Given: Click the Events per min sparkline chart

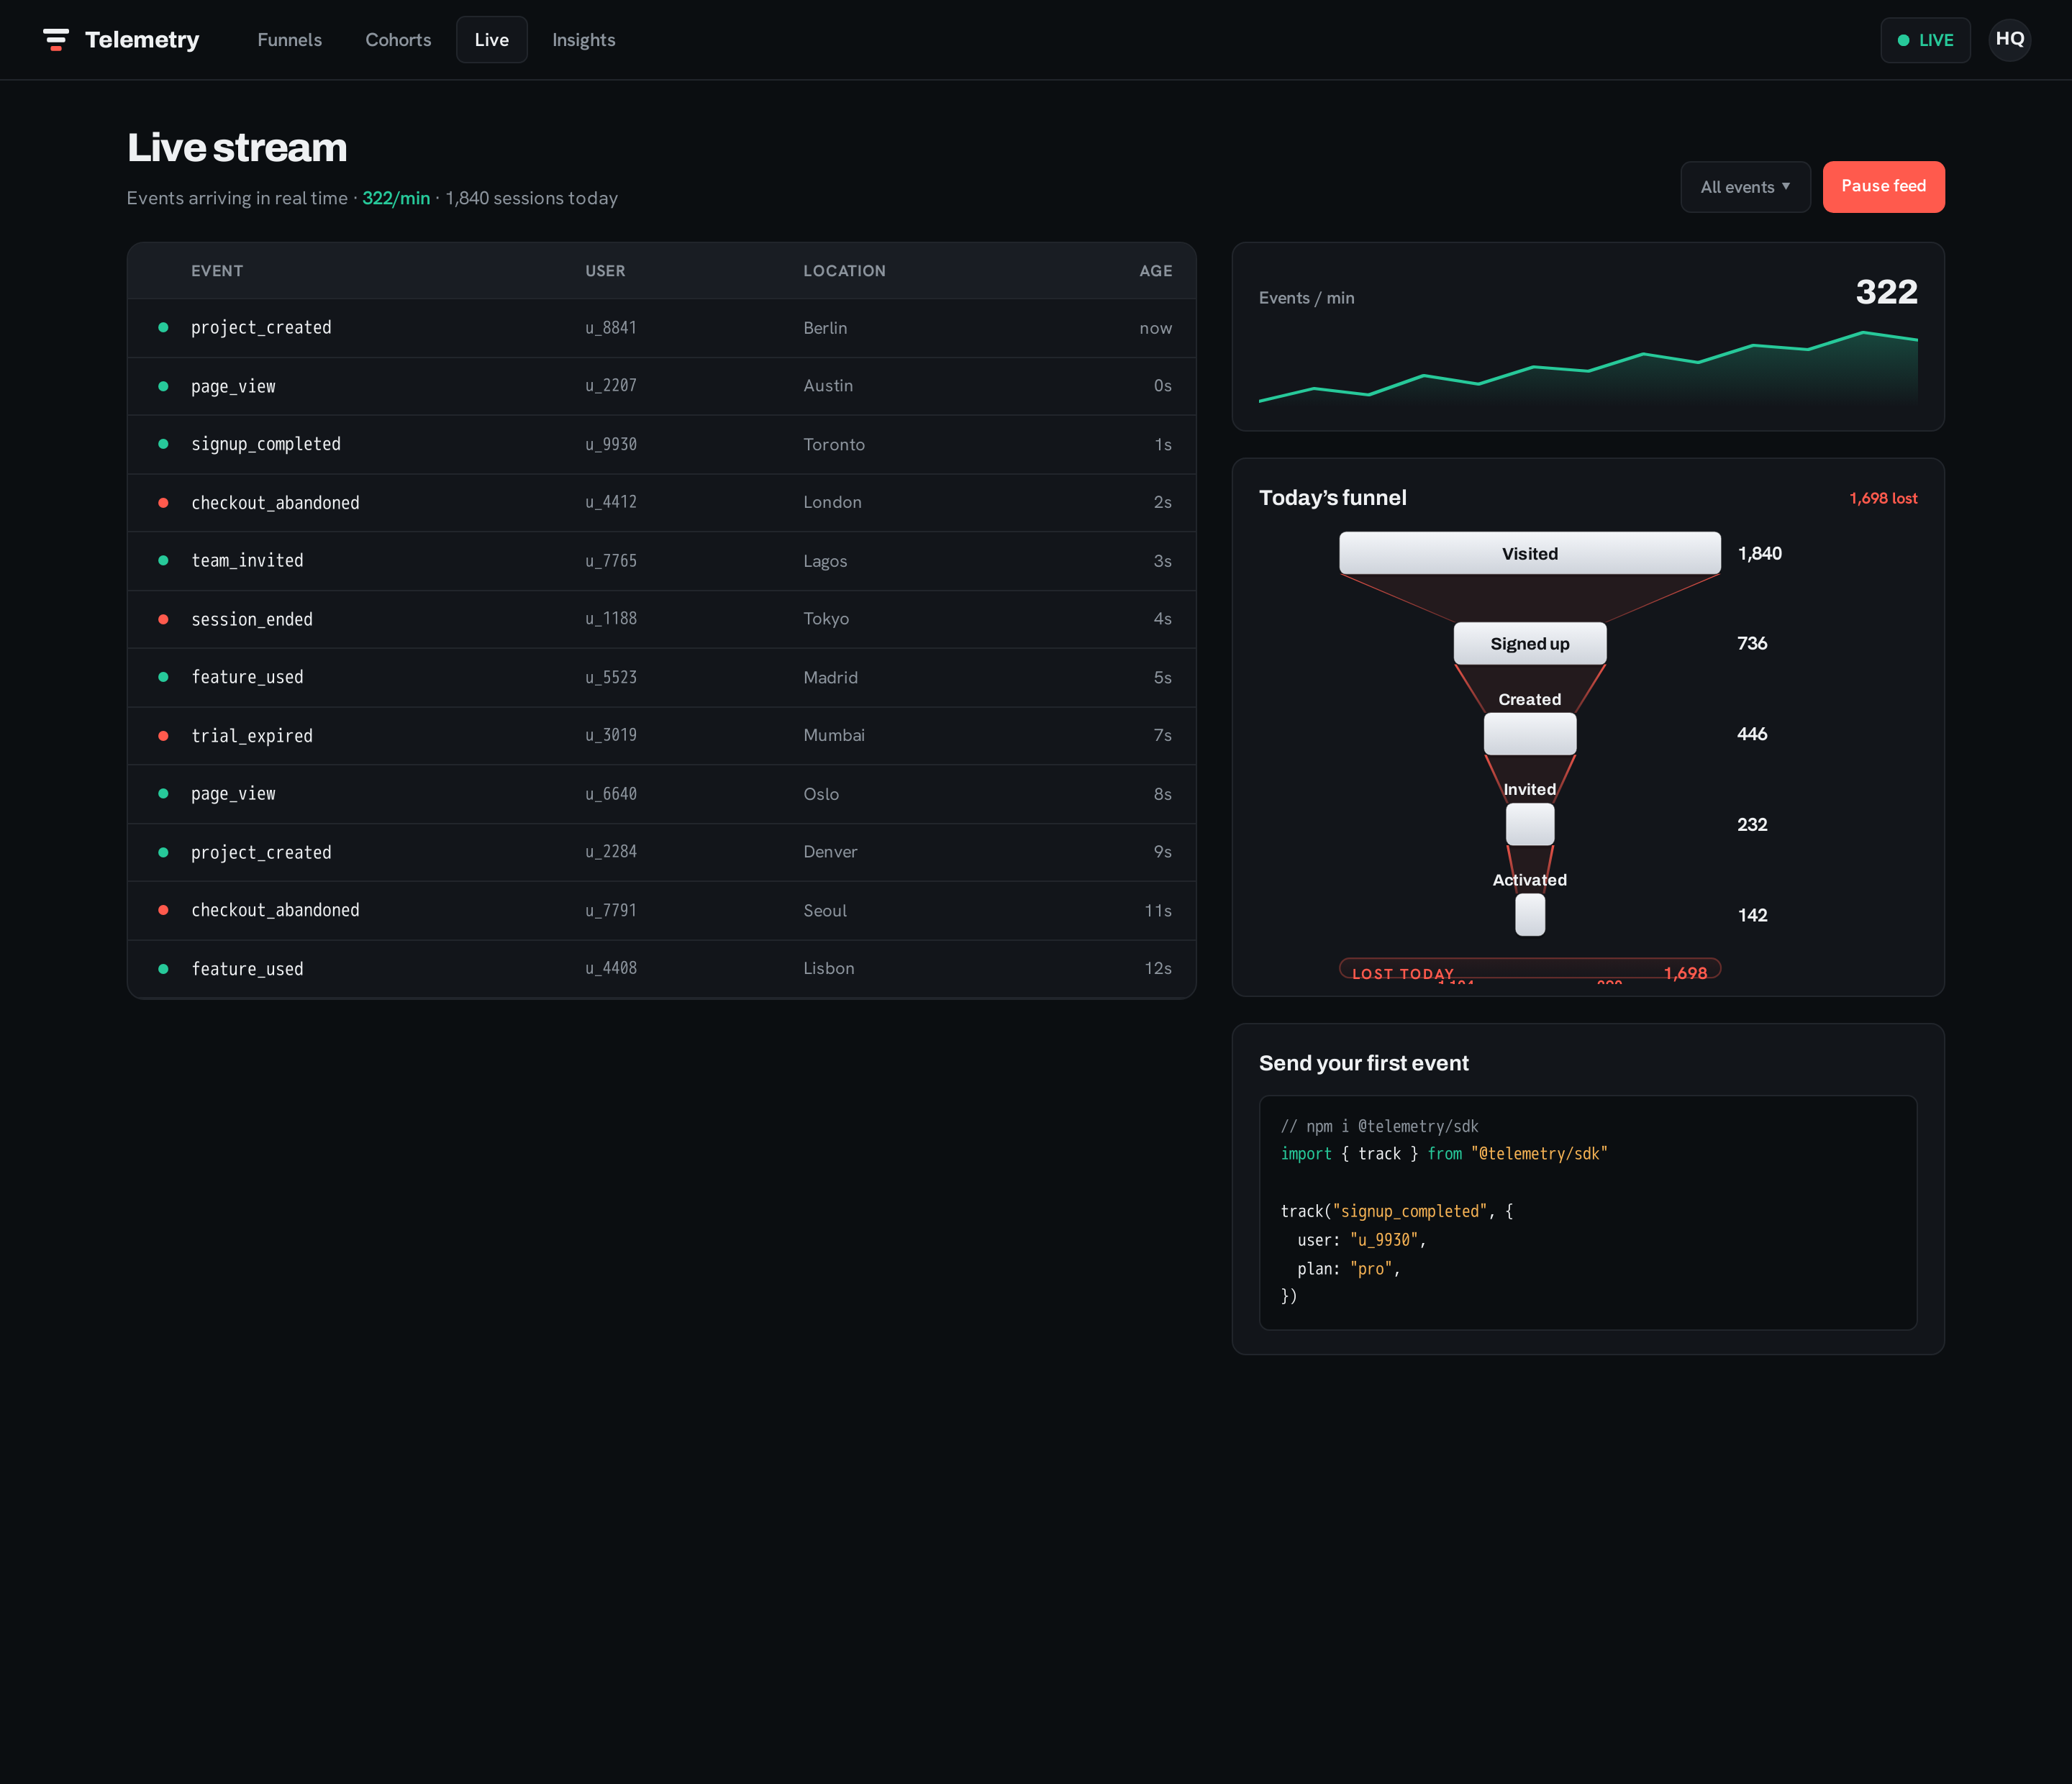Looking at the screenshot, I should point(1588,367).
